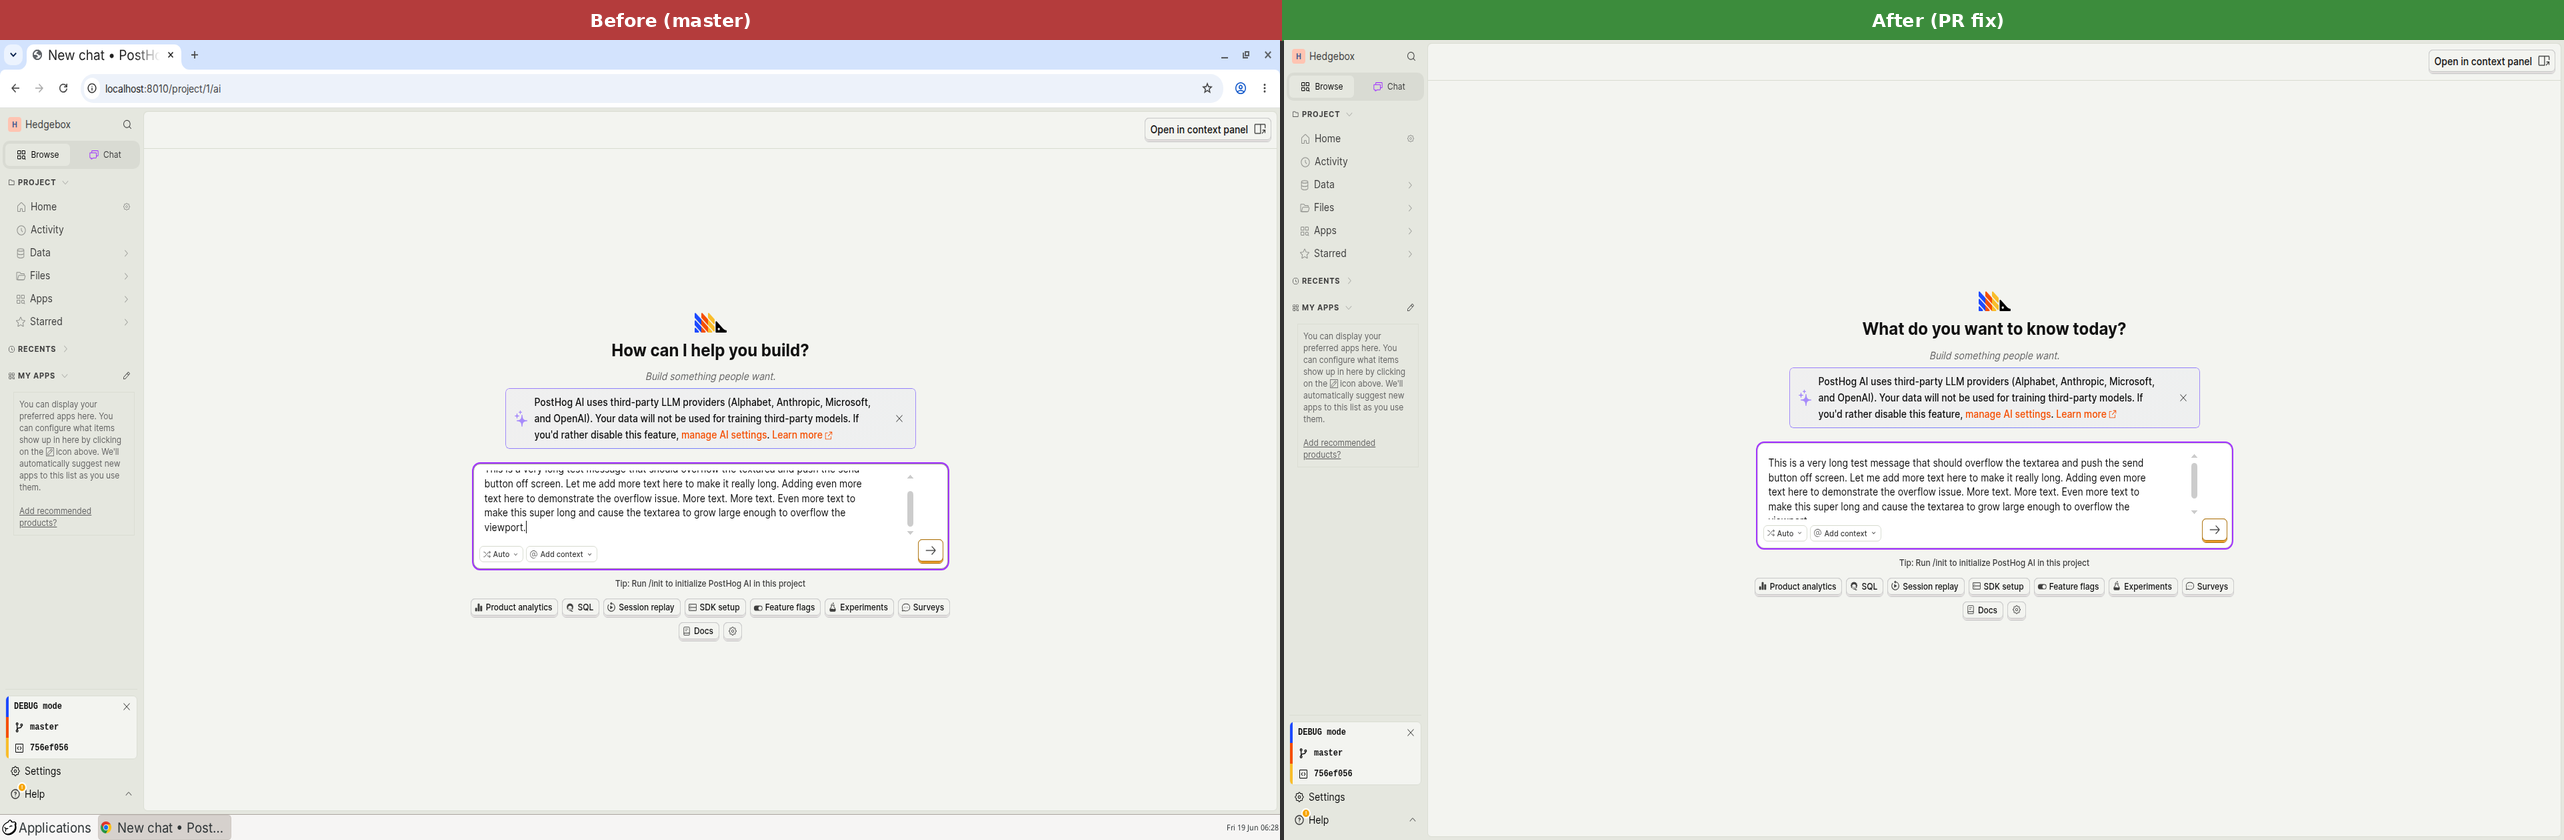Close DEBUG mode box in Before panel
Image resolution: width=2564 pixels, height=840 pixels.
click(127, 707)
